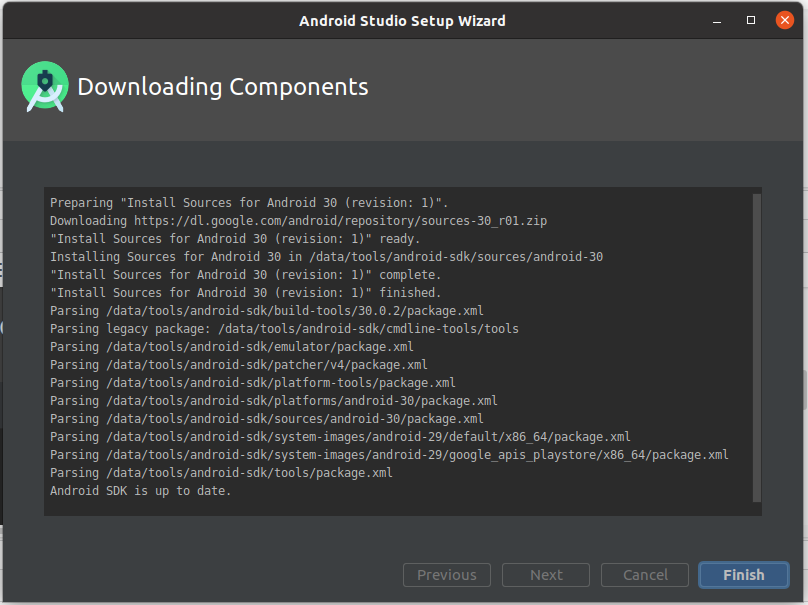Click the android-29/default/x86_64 package line

(x=340, y=437)
